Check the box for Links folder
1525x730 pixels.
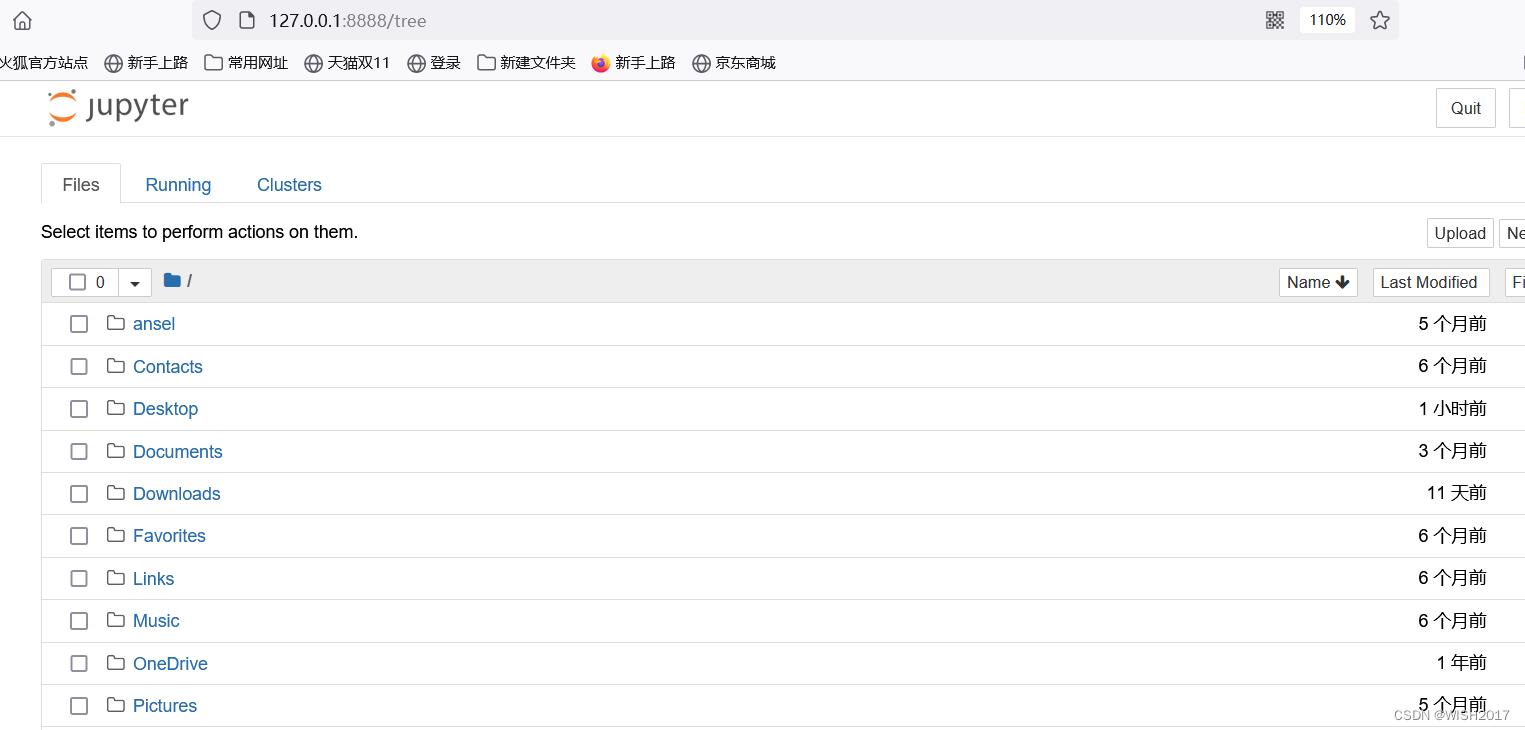[79, 579]
